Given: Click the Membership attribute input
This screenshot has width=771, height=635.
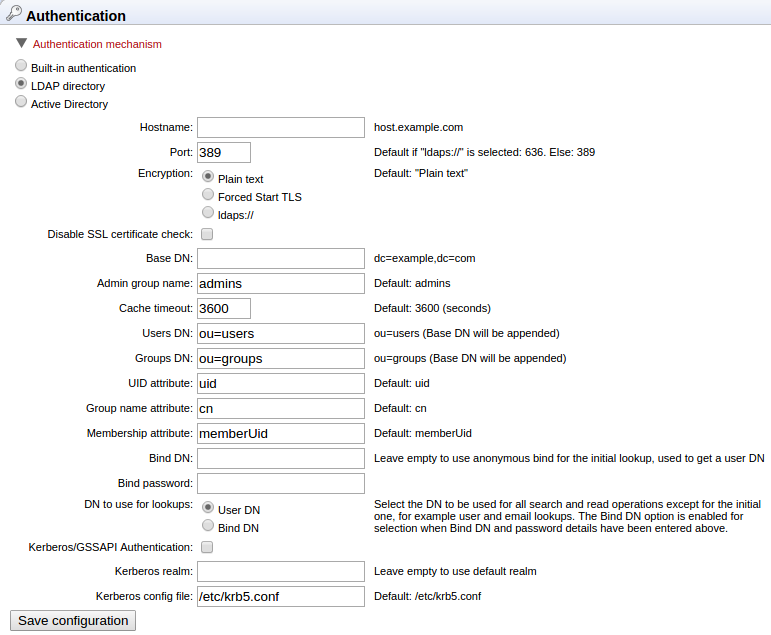Looking at the screenshot, I should (x=280, y=433).
